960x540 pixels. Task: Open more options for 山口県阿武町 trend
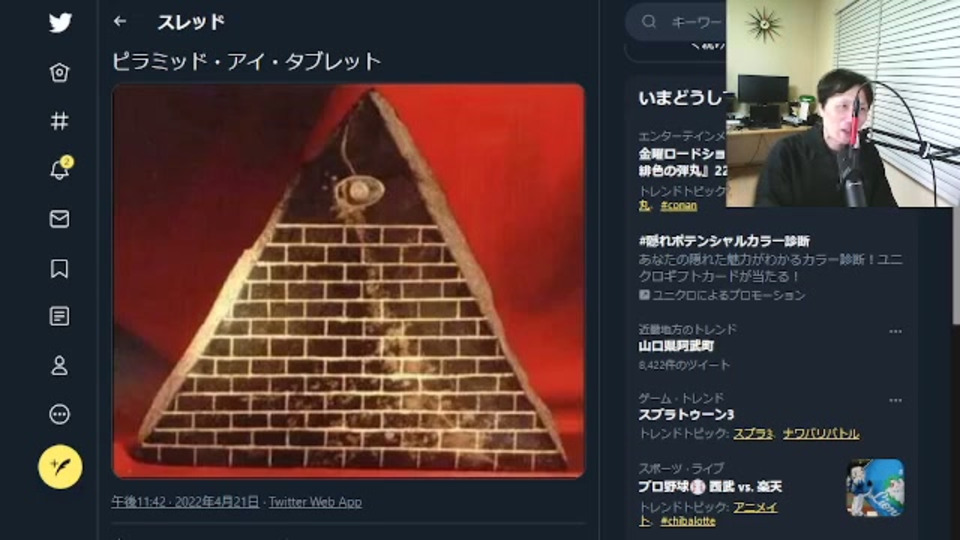[895, 331]
